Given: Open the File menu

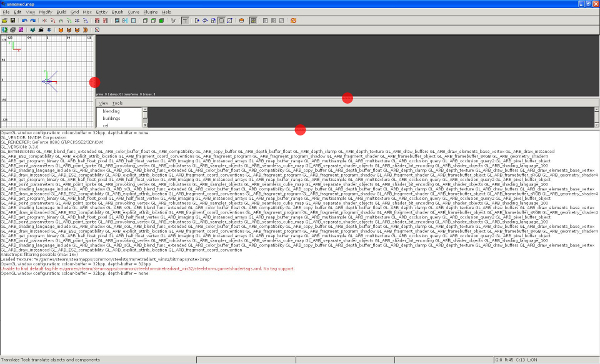Looking at the screenshot, I should pos(6,12).
